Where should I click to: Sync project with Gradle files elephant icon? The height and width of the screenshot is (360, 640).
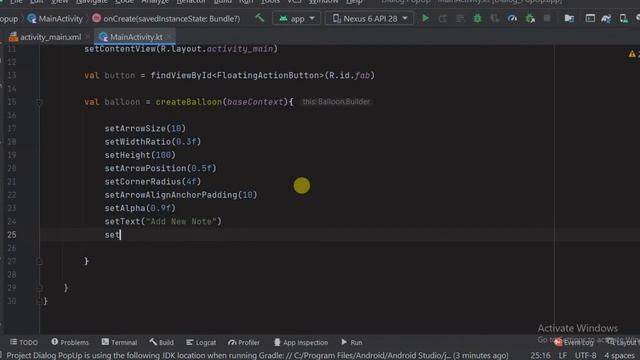[x=607, y=18]
